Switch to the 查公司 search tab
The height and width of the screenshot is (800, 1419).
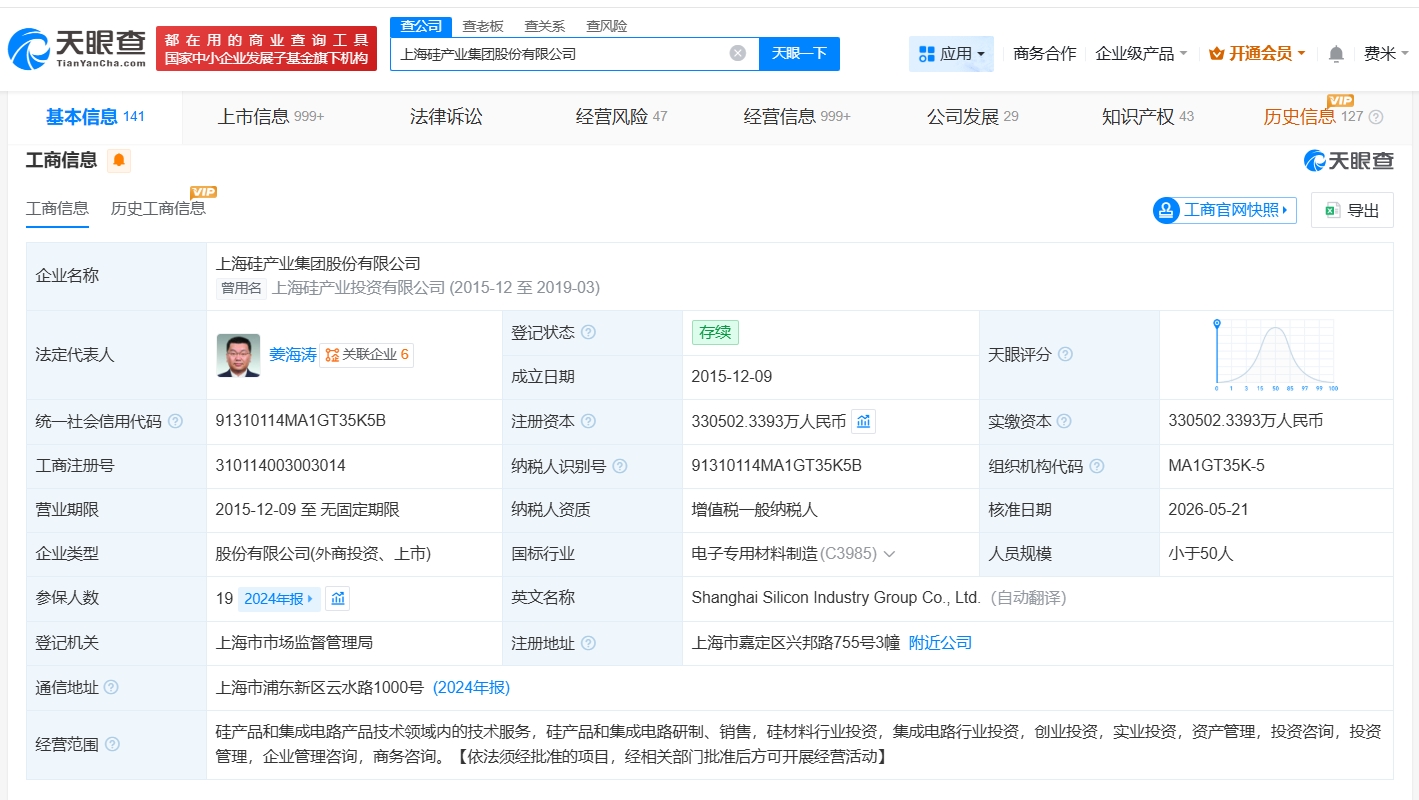[x=421, y=26]
